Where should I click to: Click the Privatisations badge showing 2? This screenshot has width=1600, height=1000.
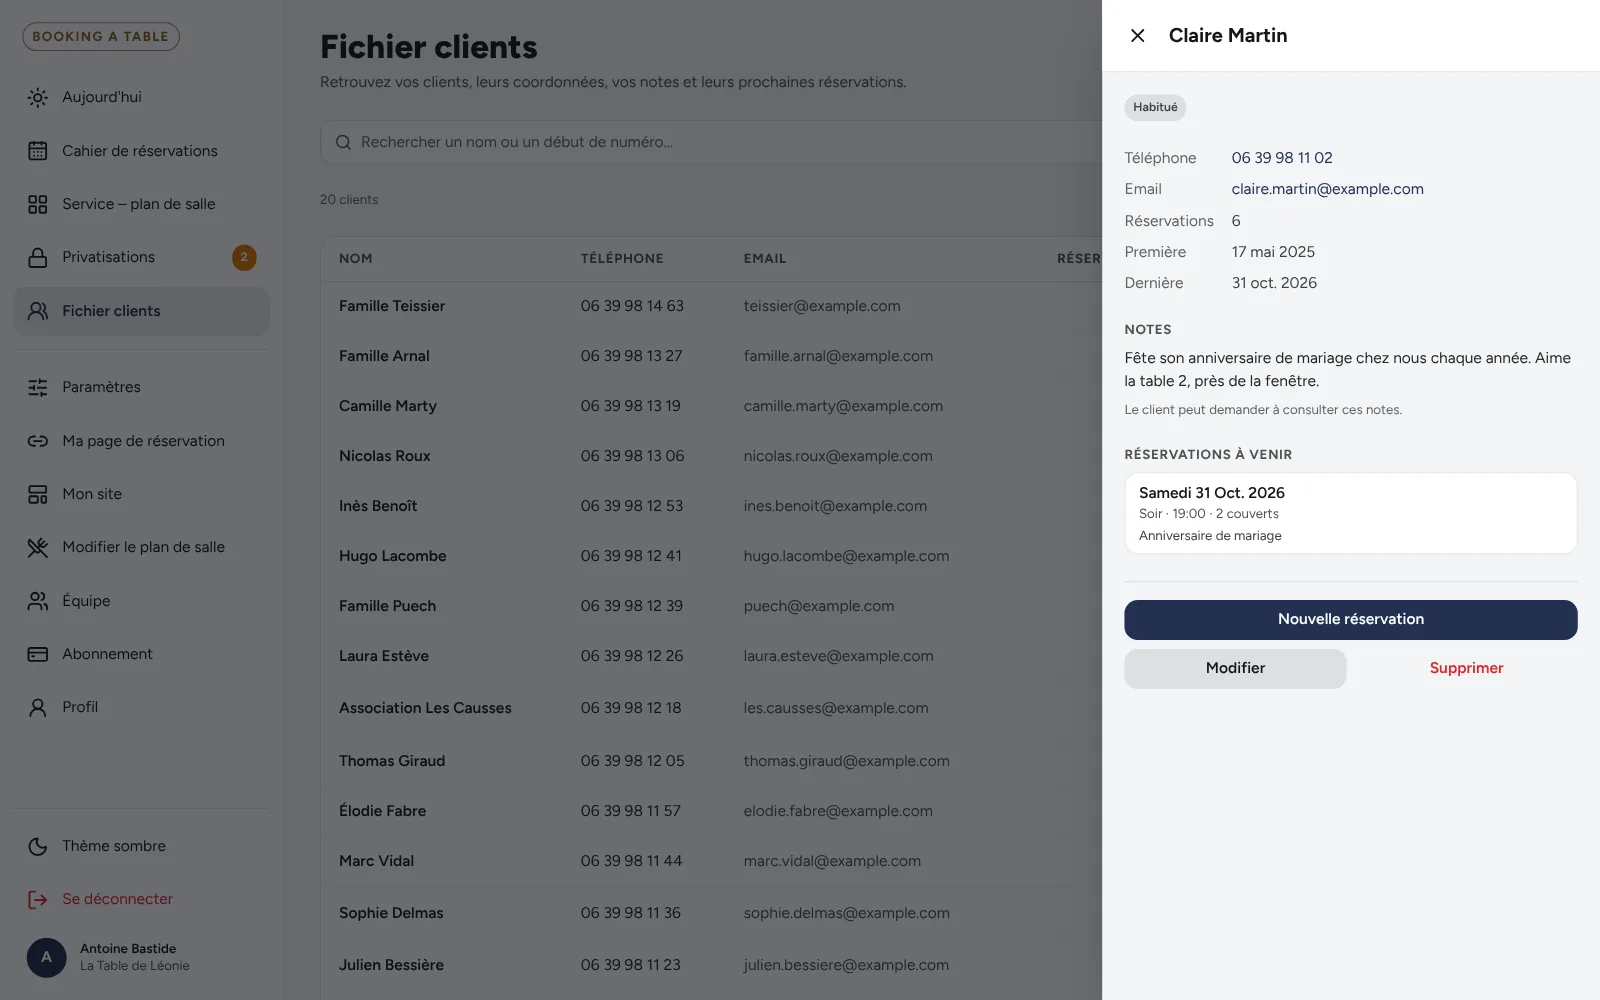tap(244, 257)
